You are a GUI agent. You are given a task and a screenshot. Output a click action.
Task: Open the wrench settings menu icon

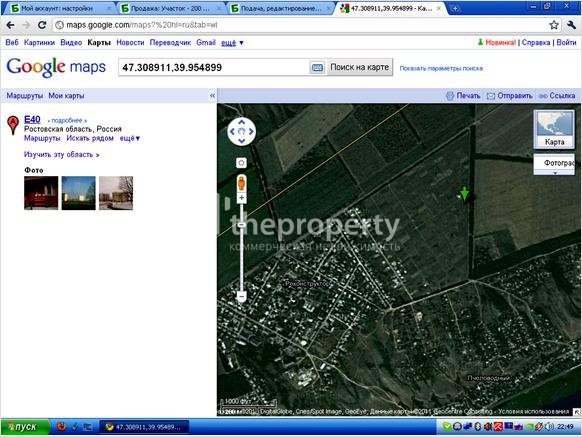point(571,25)
